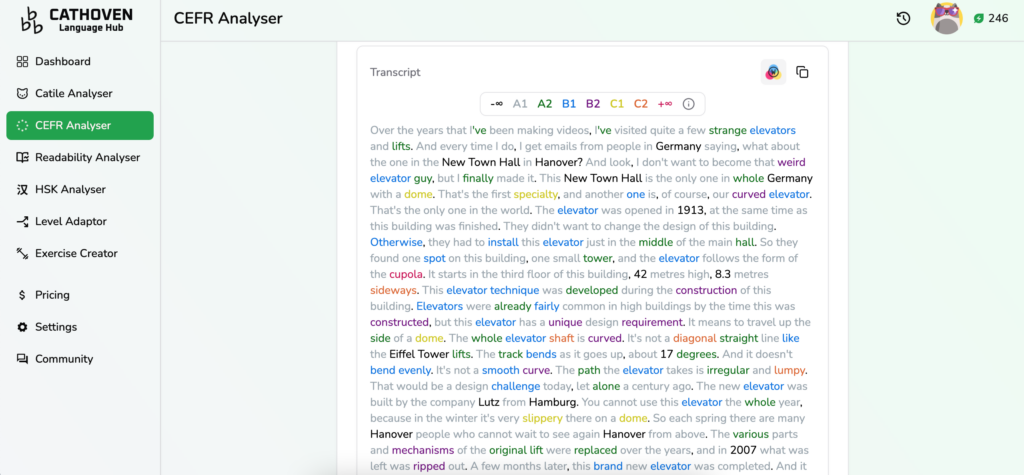
Task: Click the orange word 'sideways'
Action: [x=393, y=290]
